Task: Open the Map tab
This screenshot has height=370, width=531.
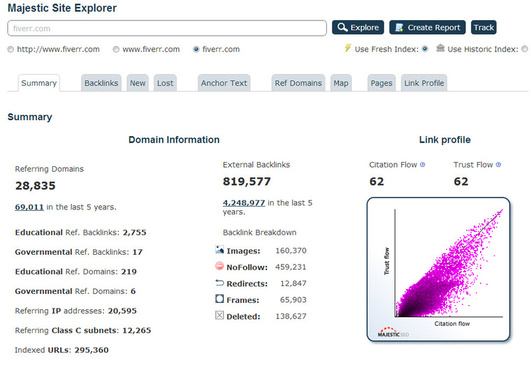Action: (x=341, y=83)
